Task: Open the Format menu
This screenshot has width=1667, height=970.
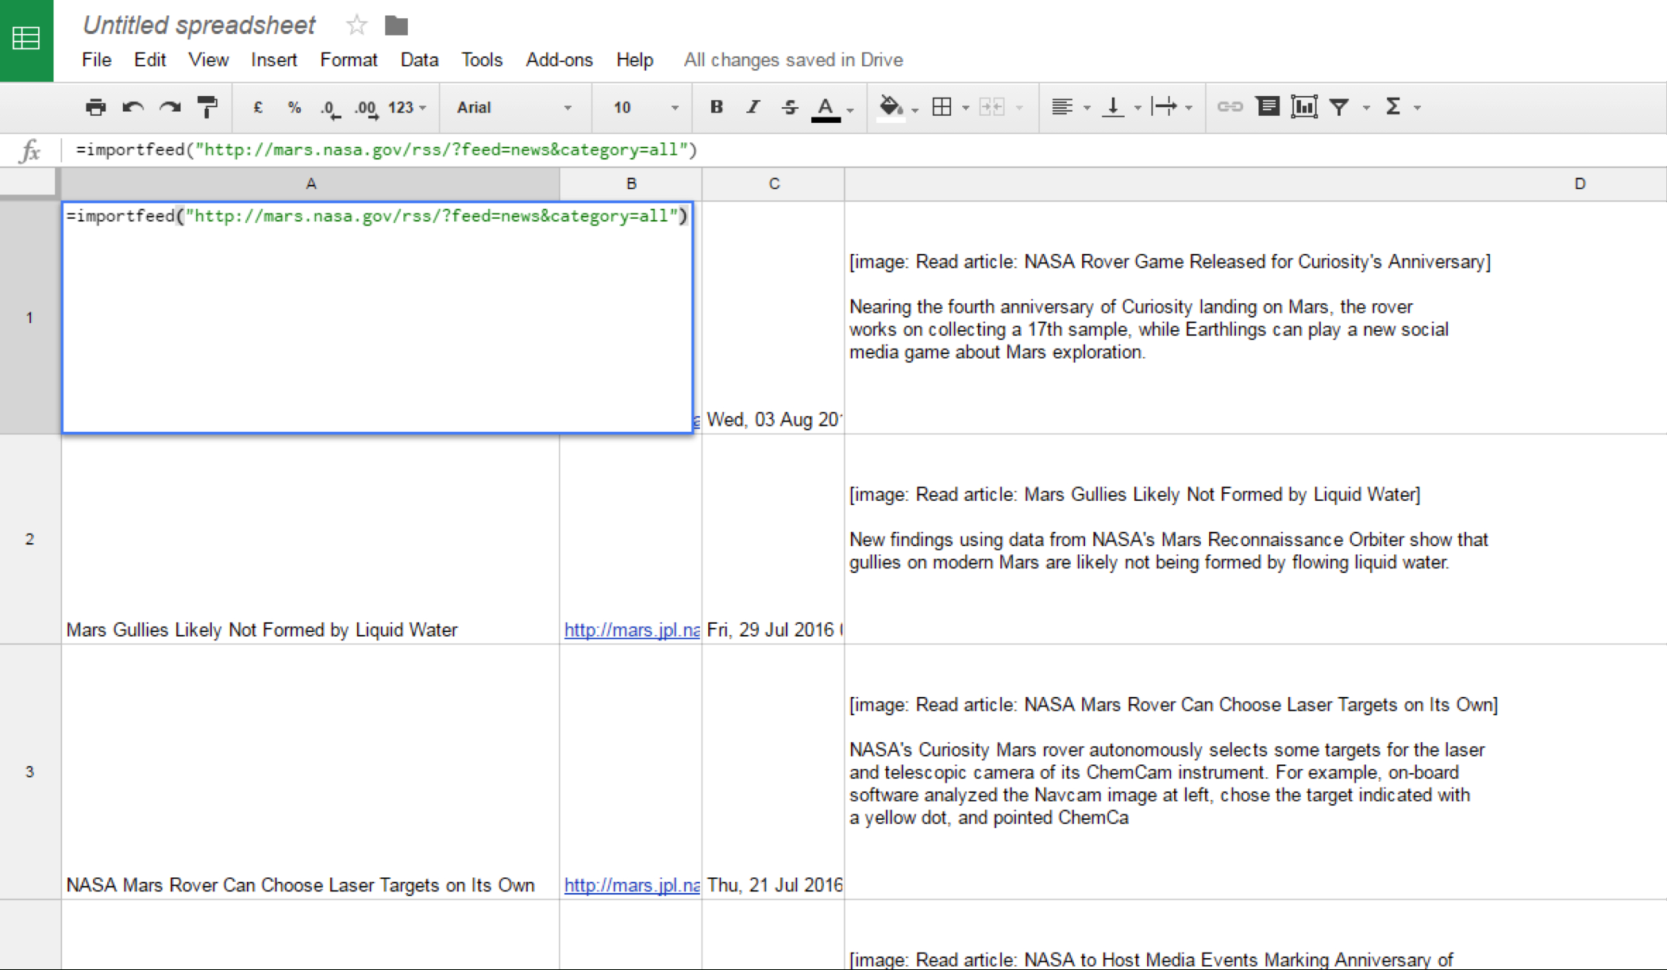Action: click(x=349, y=60)
